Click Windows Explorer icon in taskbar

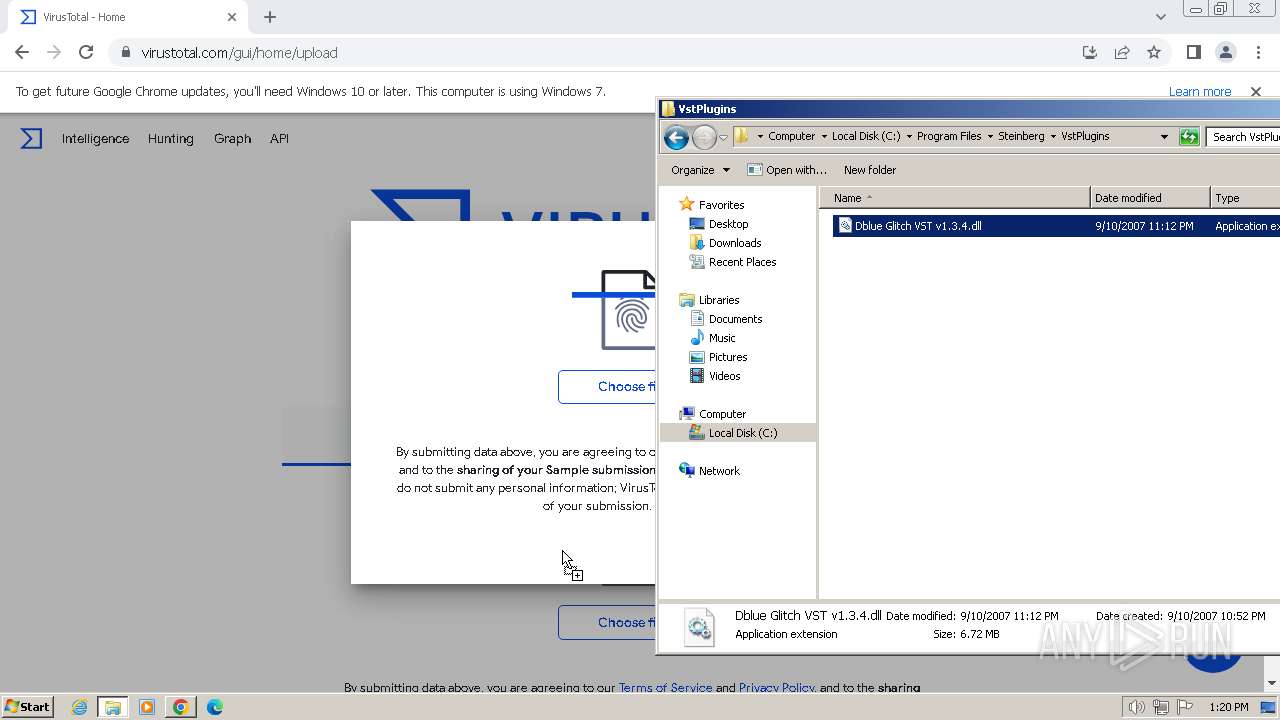[113, 707]
